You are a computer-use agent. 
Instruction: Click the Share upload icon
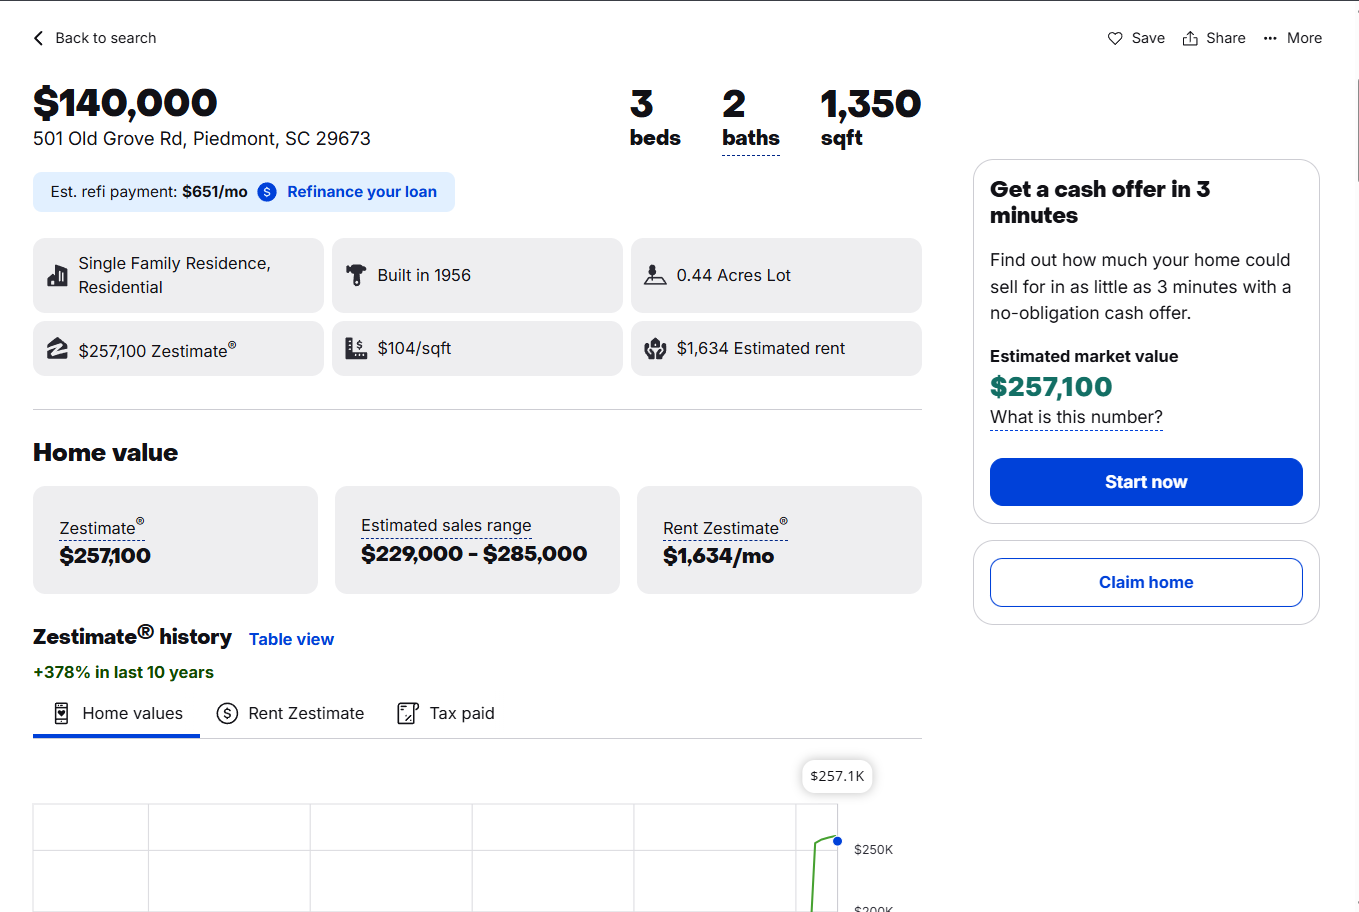(x=1190, y=38)
